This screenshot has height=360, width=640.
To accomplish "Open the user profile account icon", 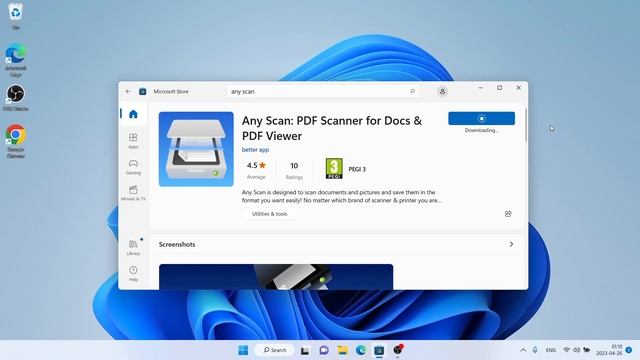I will (x=442, y=91).
